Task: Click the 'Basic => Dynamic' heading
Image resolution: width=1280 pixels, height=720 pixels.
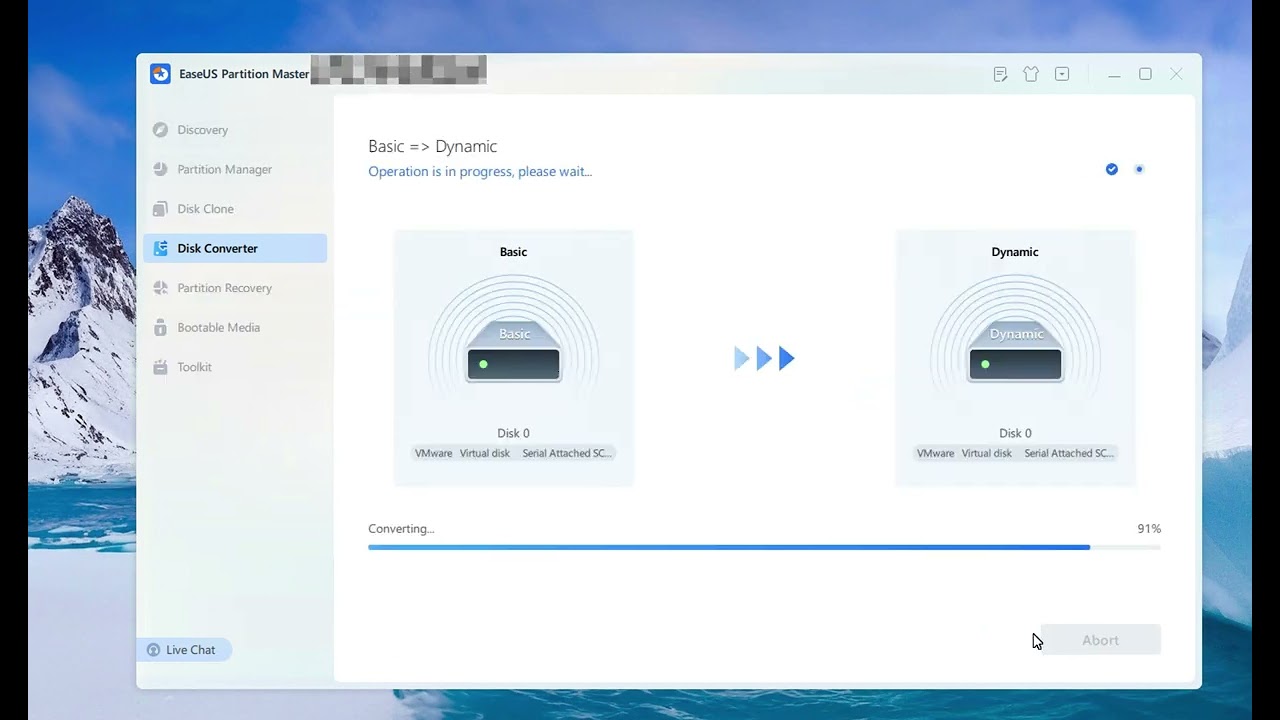Action: [433, 146]
